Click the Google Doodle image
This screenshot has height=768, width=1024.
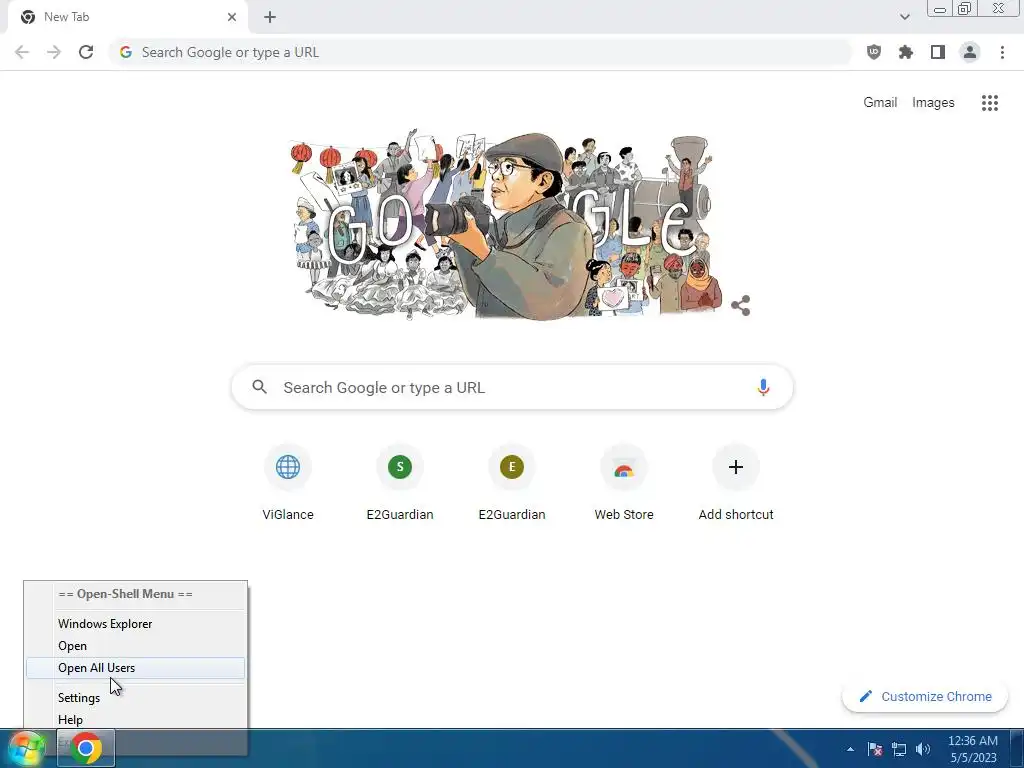coord(506,225)
